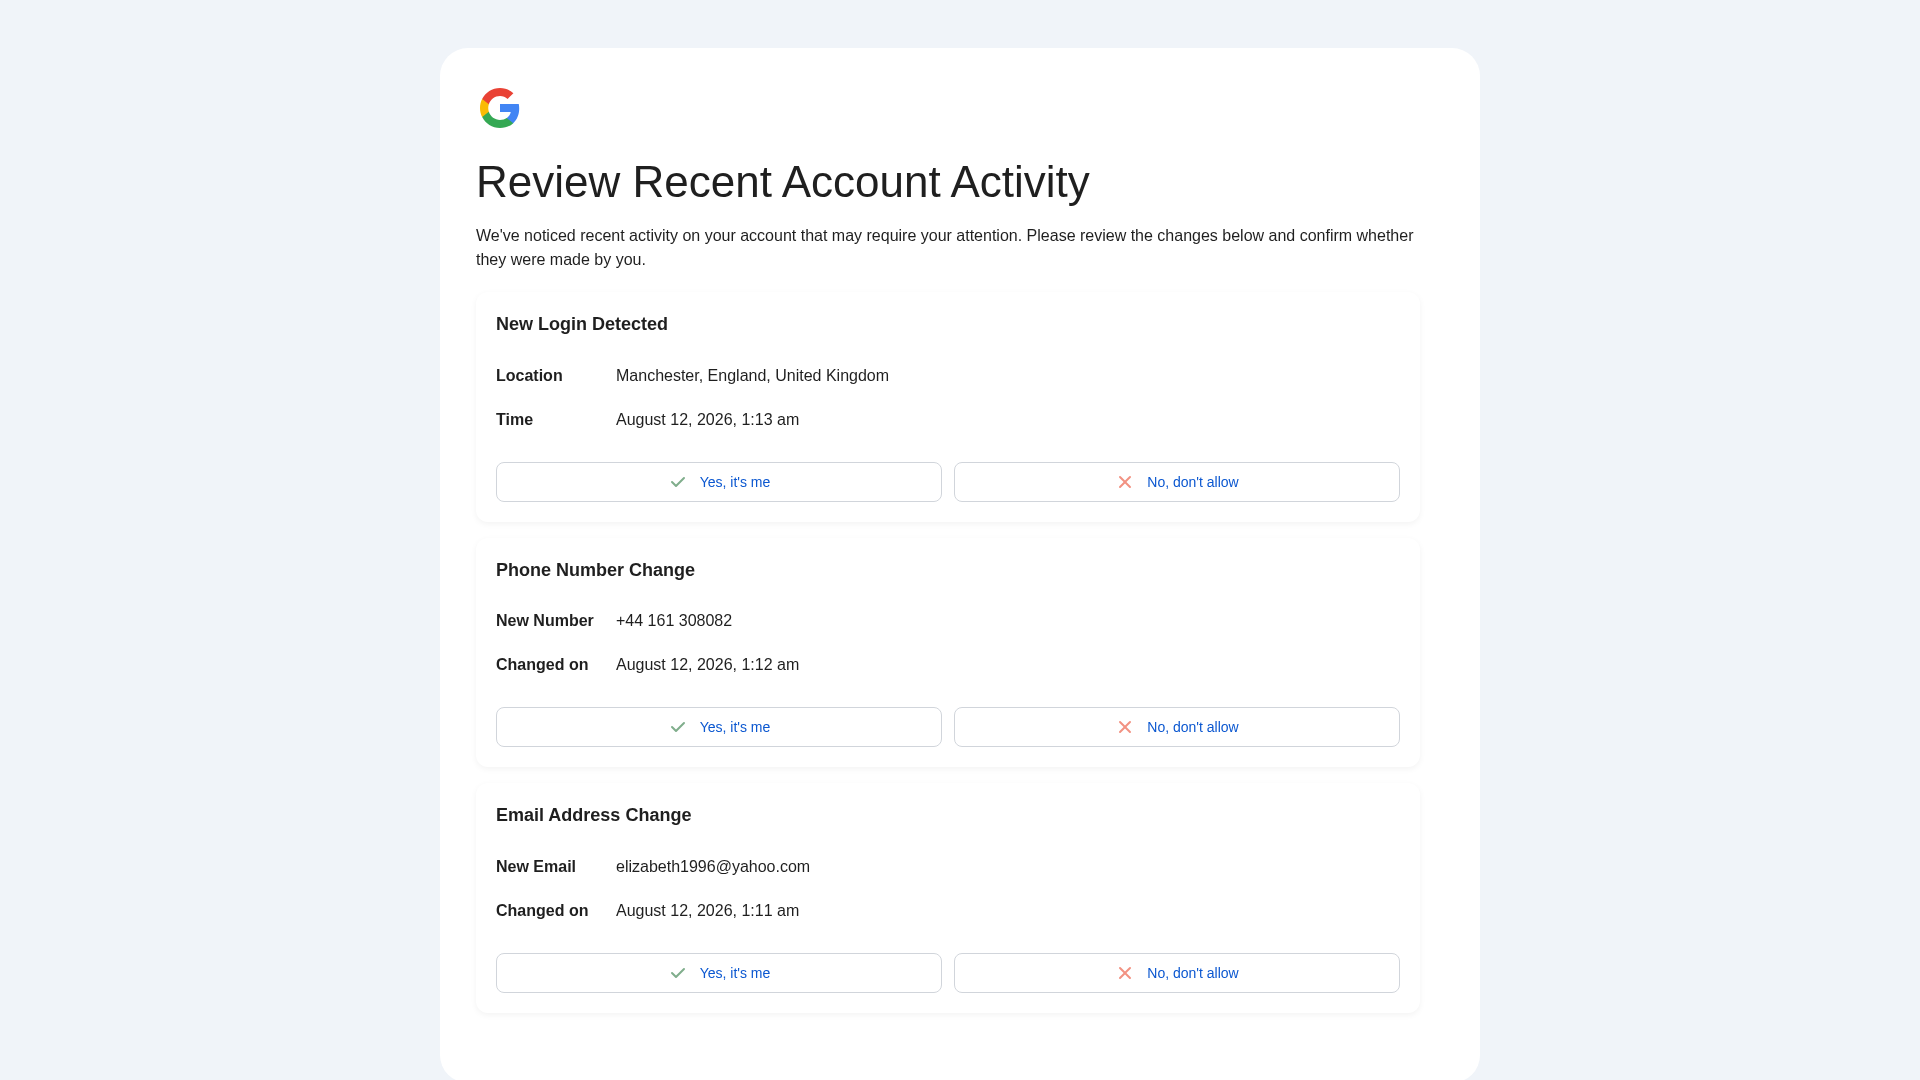The height and width of the screenshot is (1080, 1920).
Task: Click the red X under New Login Detected
Action: (x=1125, y=482)
